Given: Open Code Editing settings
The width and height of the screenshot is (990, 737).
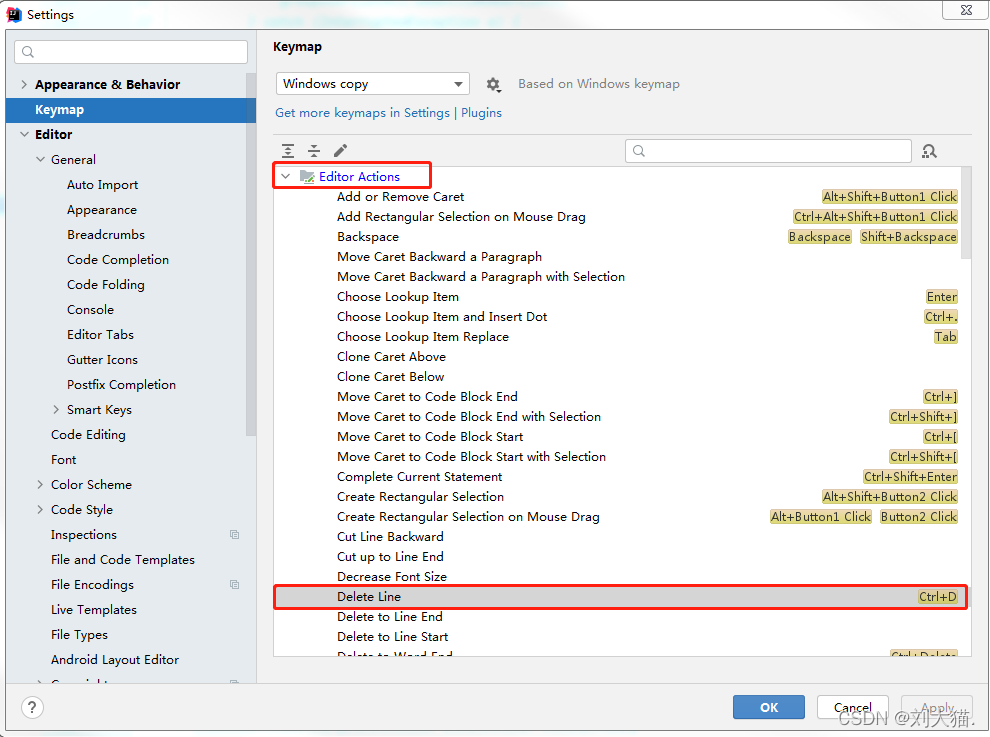Looking at the screenshot, I should coord(88,435).
